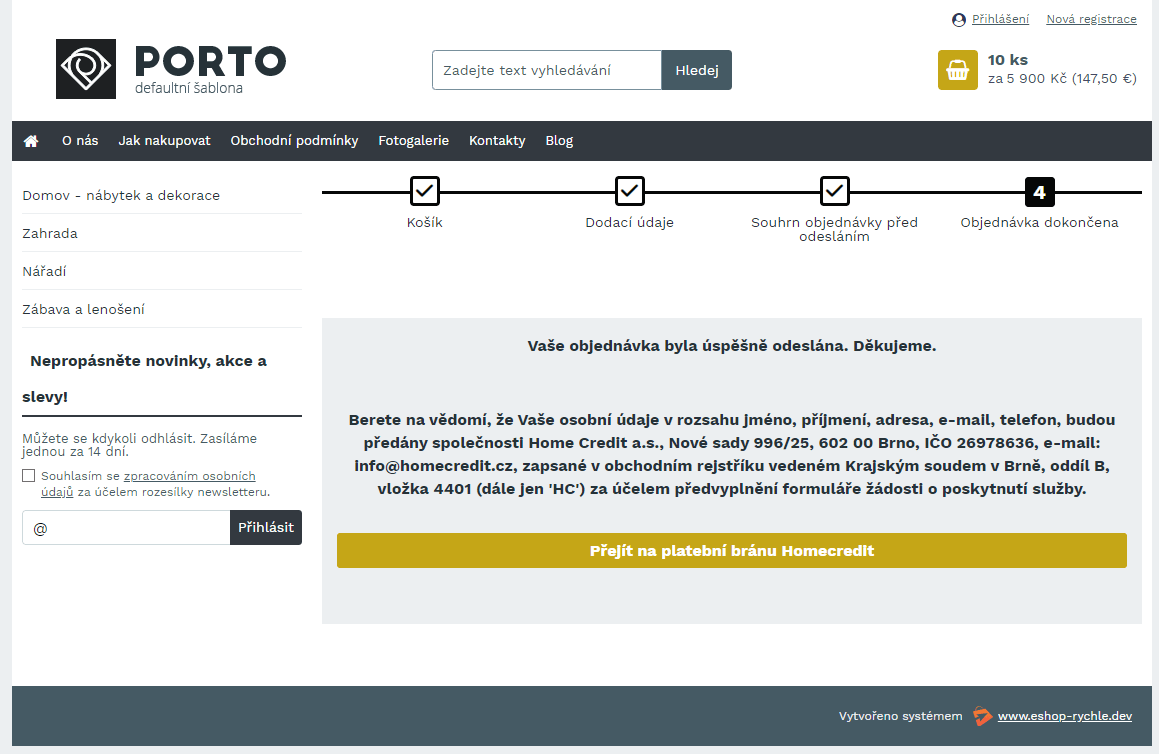
Task: Click the Objednávka dokončena label
Action: tap(1039, 223)
